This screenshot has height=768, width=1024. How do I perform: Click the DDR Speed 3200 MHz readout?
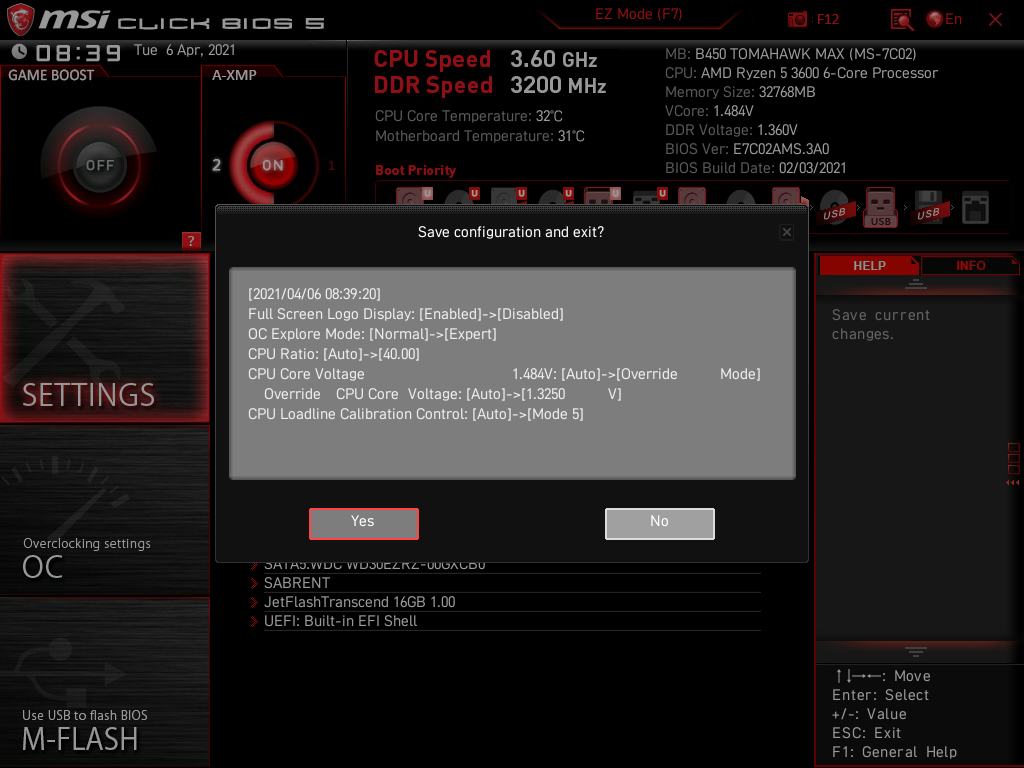(490, 86)
